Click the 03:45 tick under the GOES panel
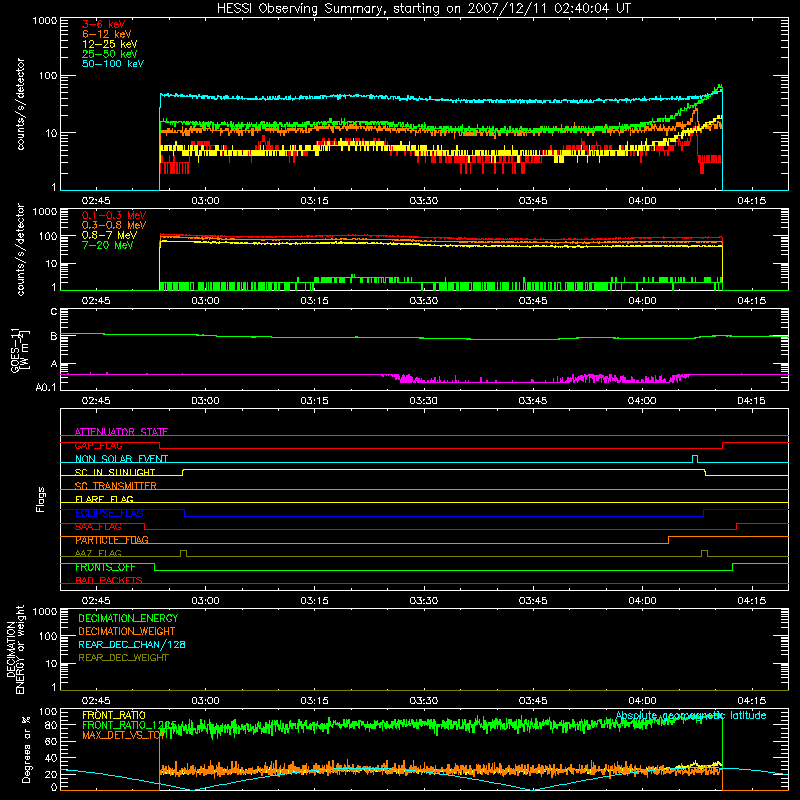800x800 pixels. pyautogui.click(x=533, y=401)
